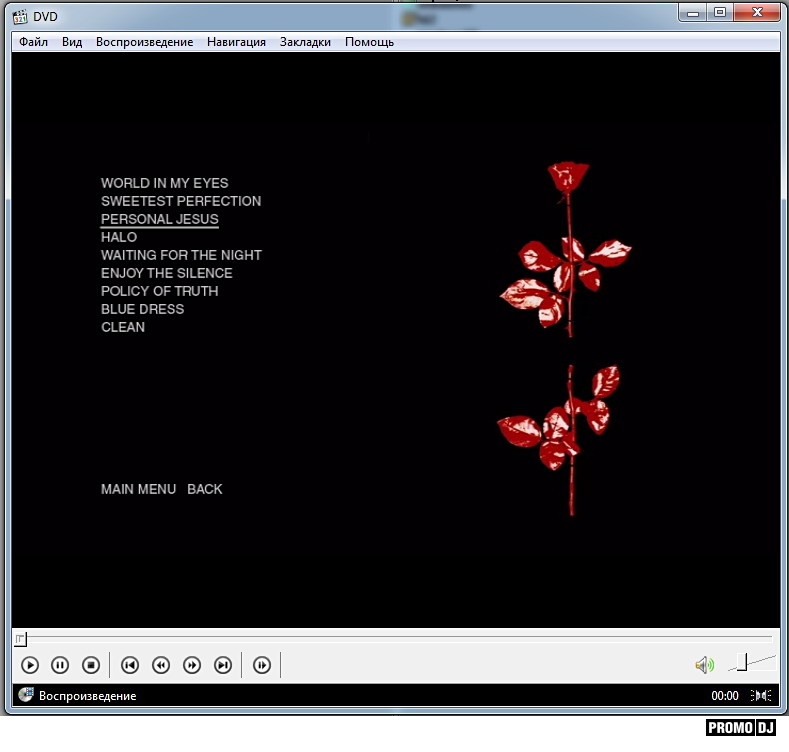Choose ENJOY THE SILENCE from list
This screenshot has height=752, width=789.
coord(166,273)
